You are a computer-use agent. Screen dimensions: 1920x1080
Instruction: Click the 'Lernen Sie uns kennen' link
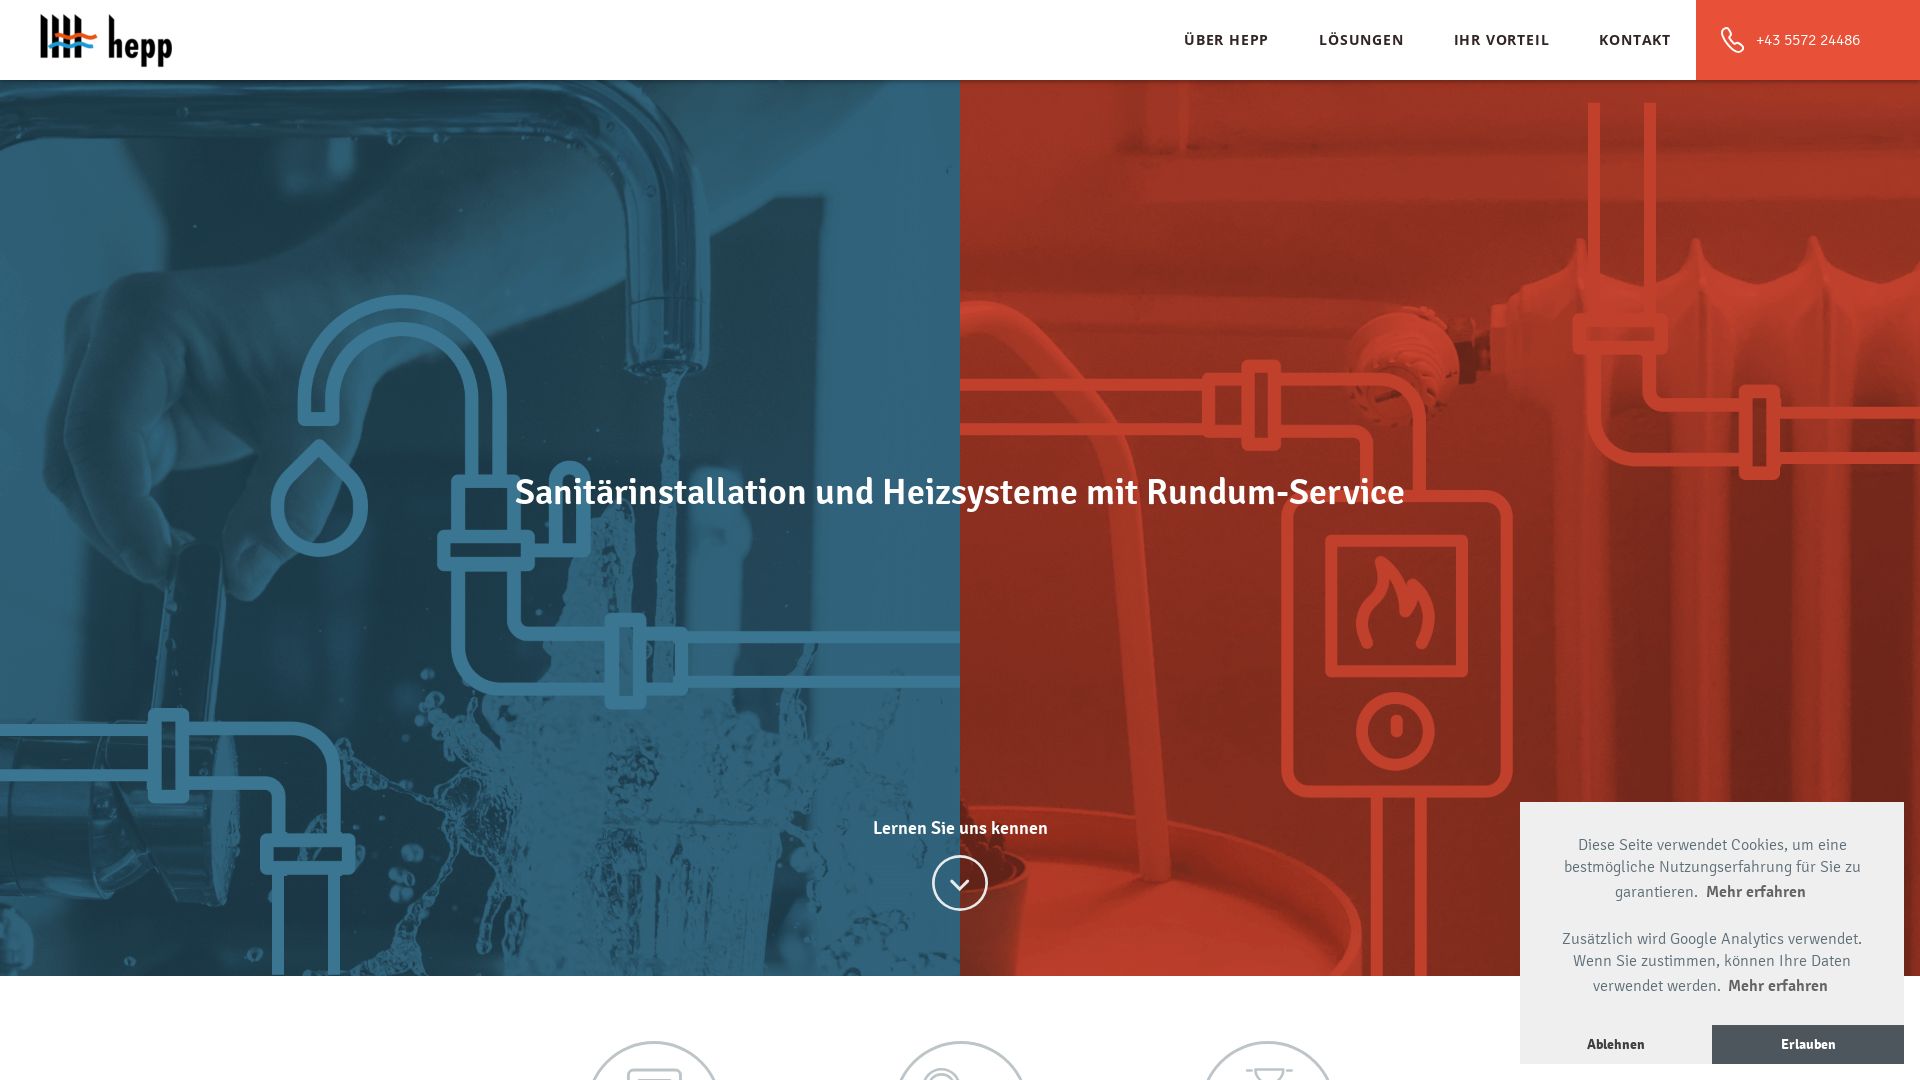[960, 828]
